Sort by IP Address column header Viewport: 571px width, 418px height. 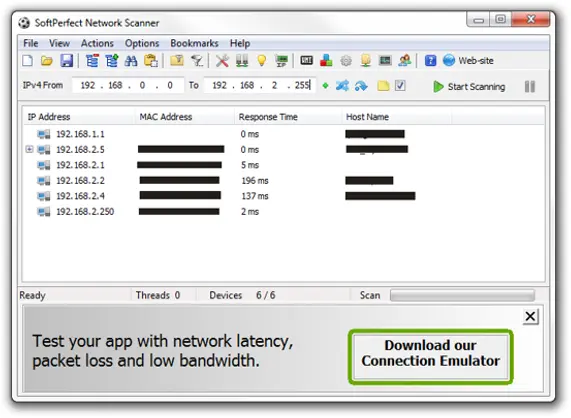tap(78, 117)
